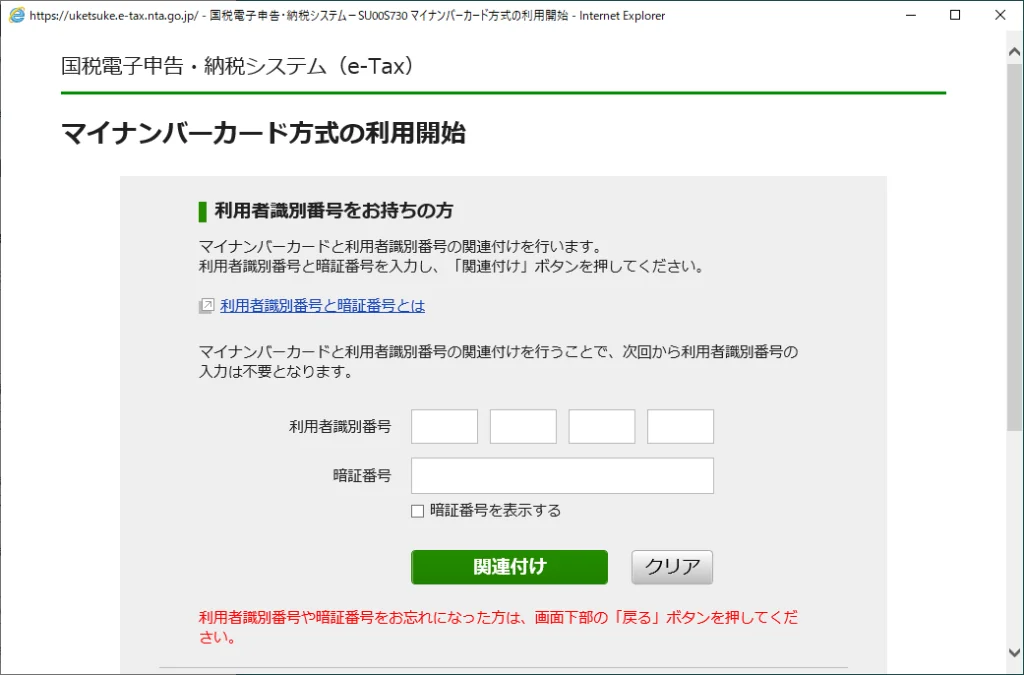Open the 利用者識別番号と暗証番号とは link
The width and height of the screenshot is (1024, 675).
[x=320, y=305]
